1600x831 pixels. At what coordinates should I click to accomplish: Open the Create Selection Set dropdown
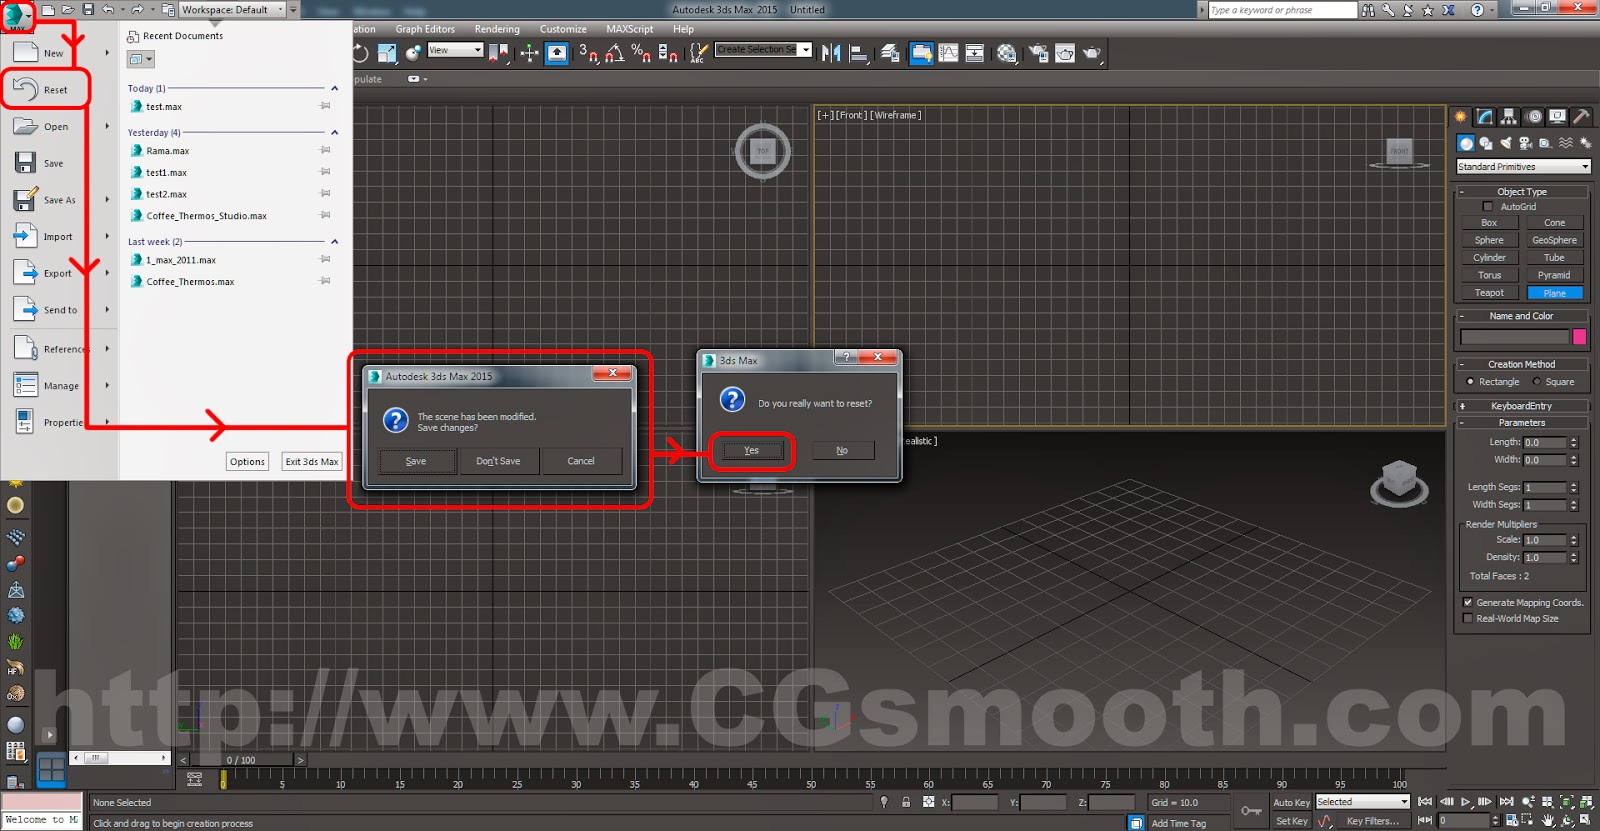click(763, 50)
